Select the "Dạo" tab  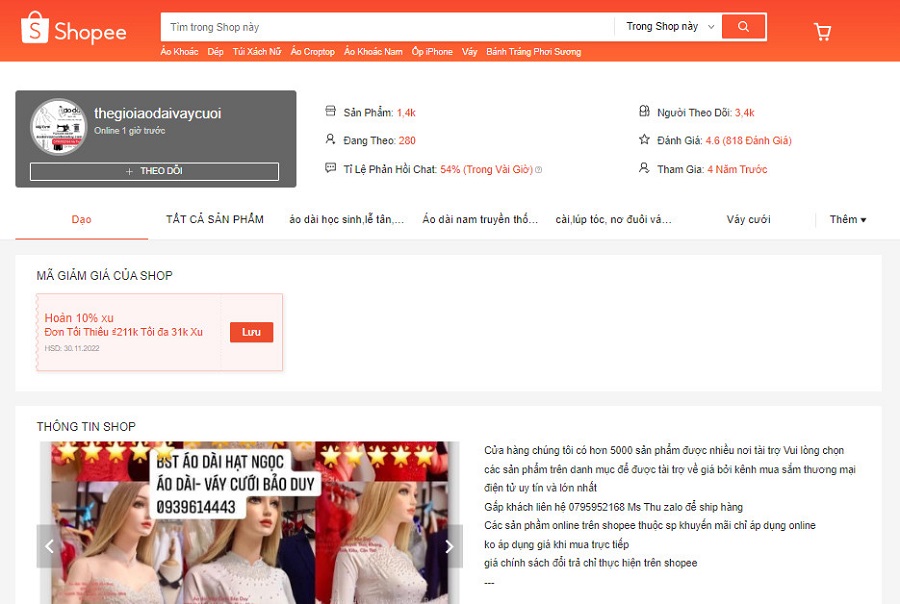[81, 219]
